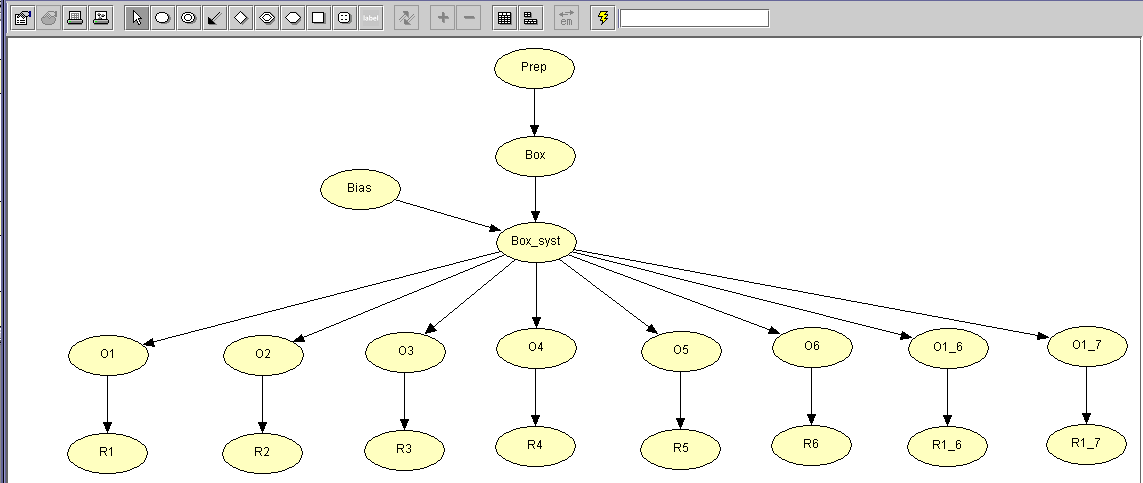The image size is (1143, 483).
Task: Click the minus collapse toolbar button
Action: (469, 18)
